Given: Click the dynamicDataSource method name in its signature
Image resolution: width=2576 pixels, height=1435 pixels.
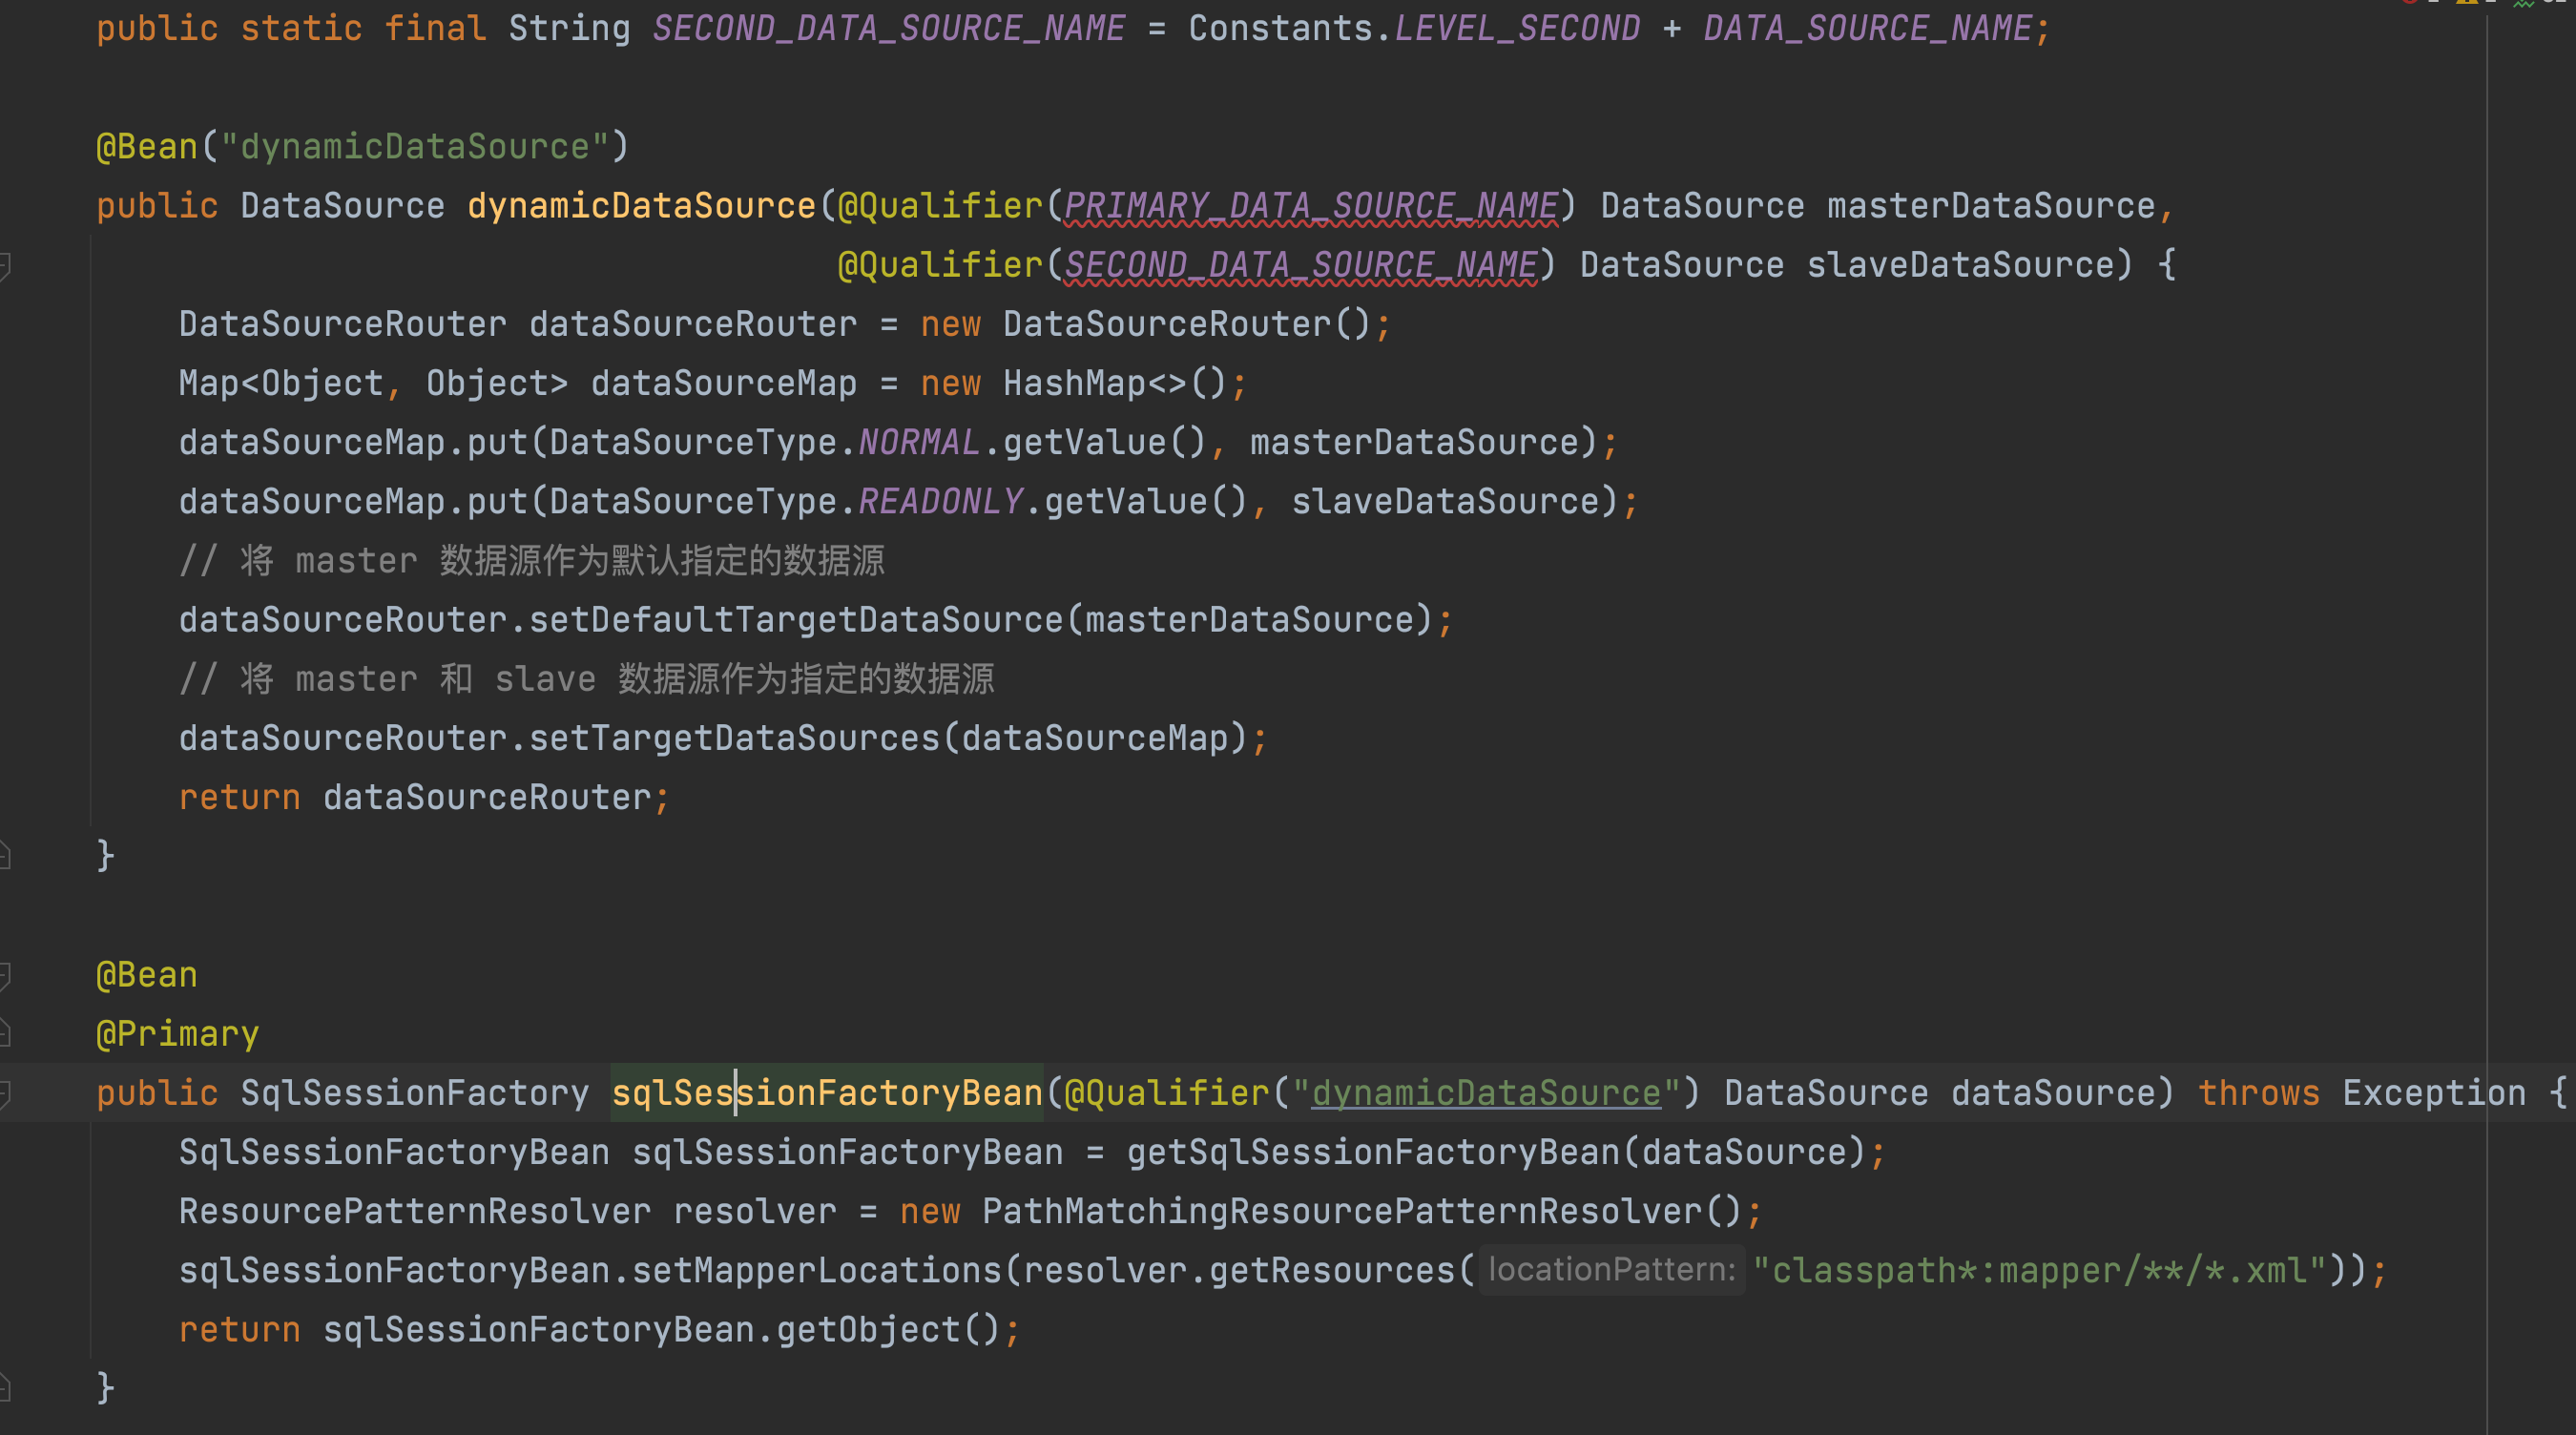Looking at the screenshot, I should pyautogui.click(x=641, y=206).
